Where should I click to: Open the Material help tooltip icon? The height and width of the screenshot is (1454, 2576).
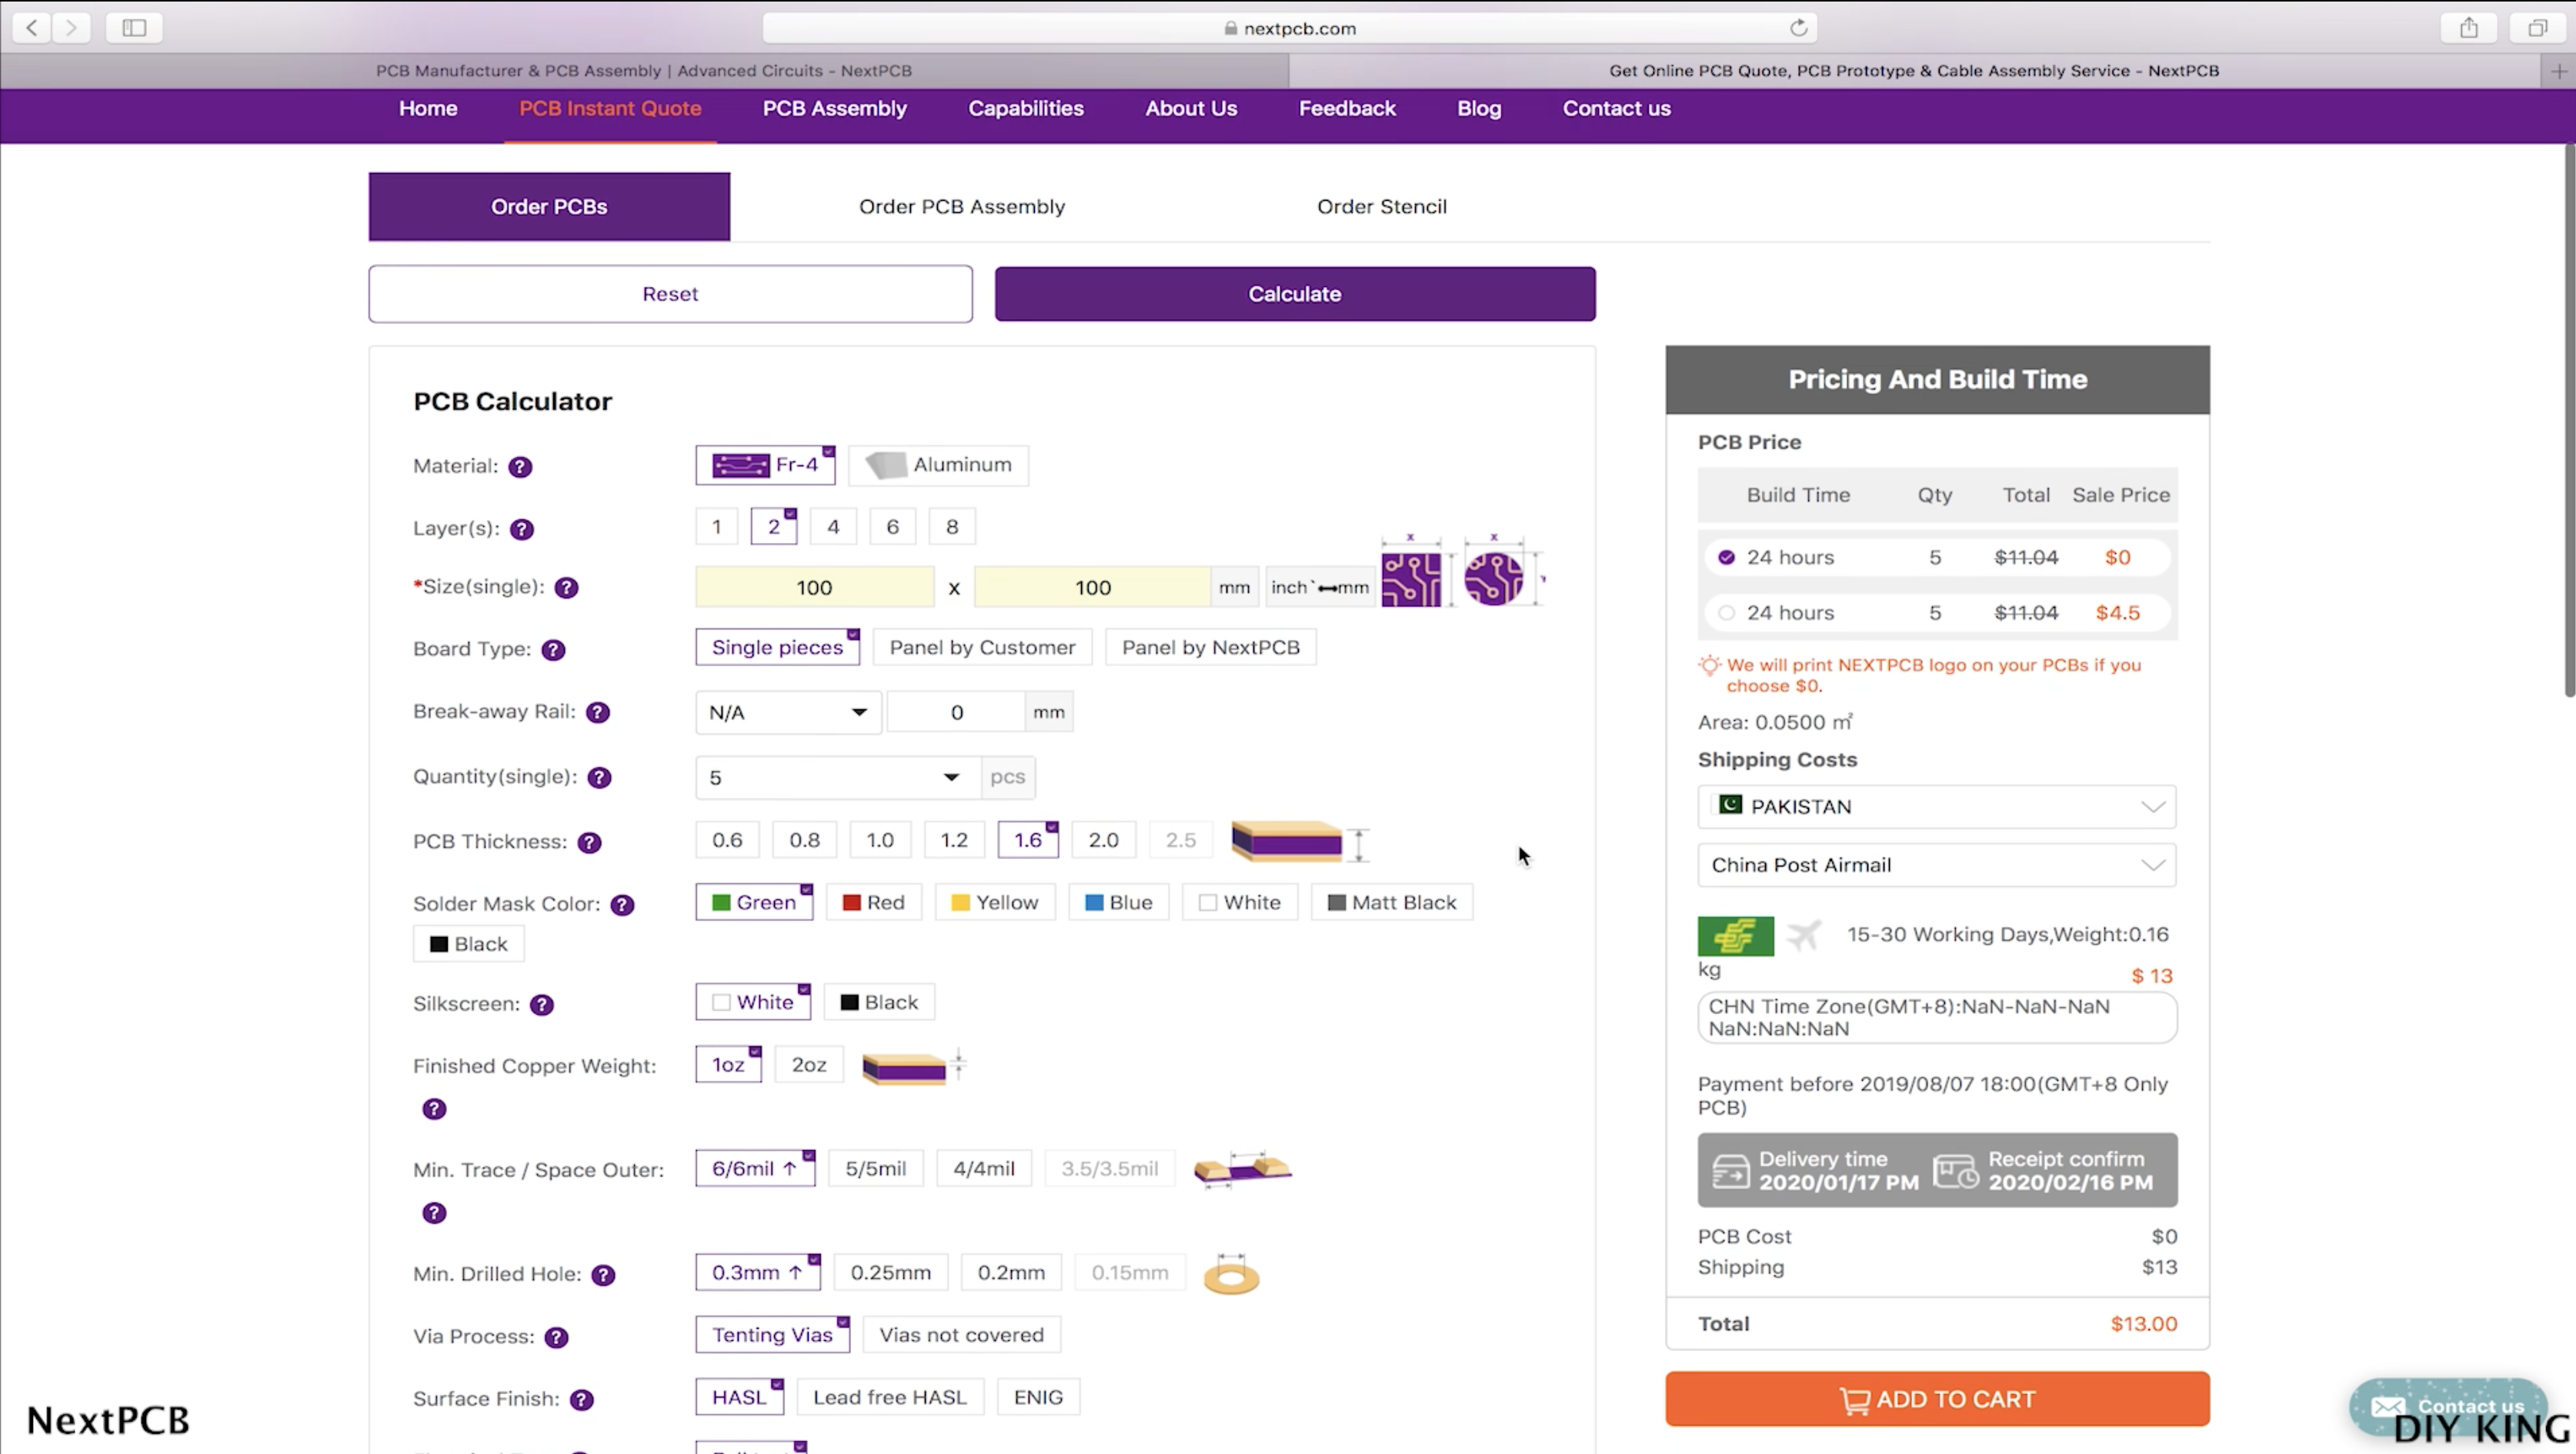pyautogui.click(x=520, y=466)
